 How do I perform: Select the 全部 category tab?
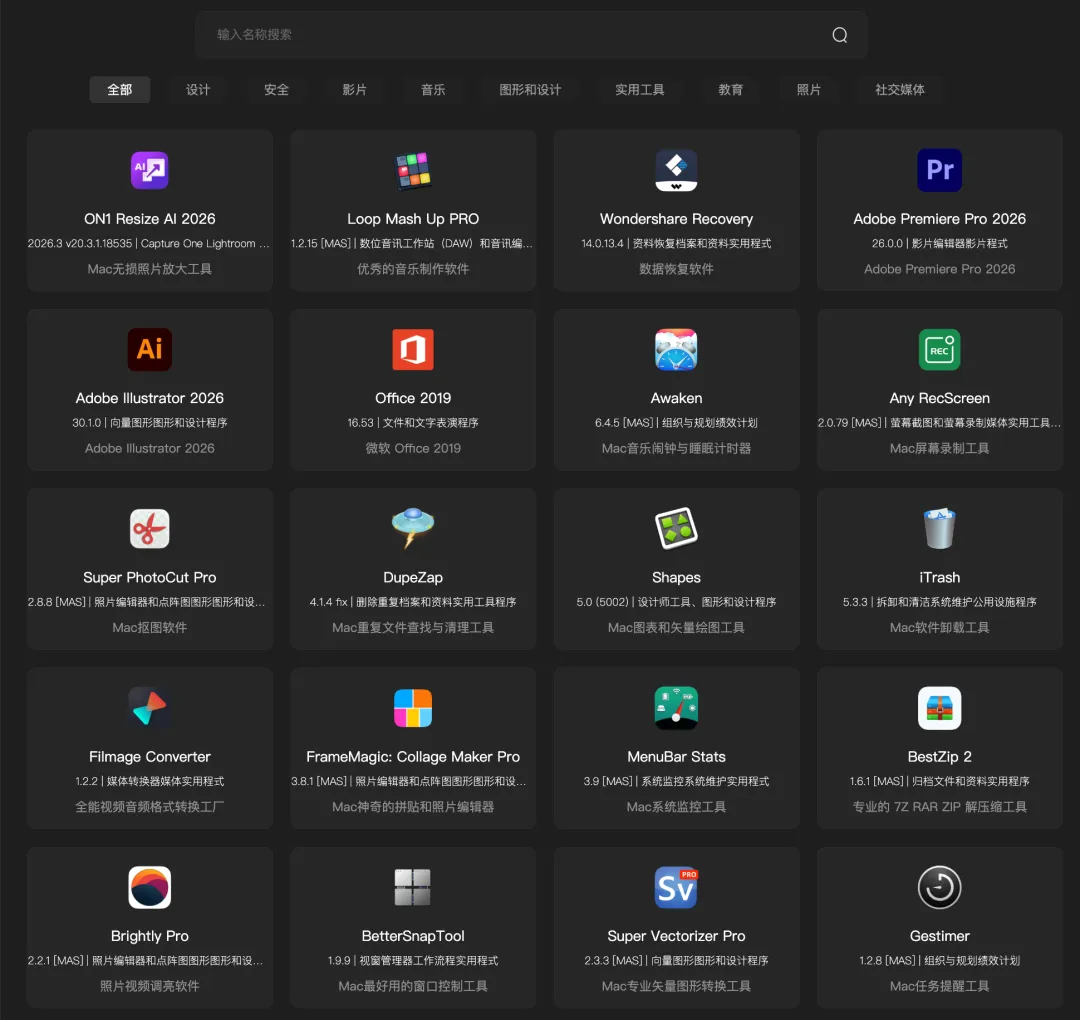tap(119, 90)
